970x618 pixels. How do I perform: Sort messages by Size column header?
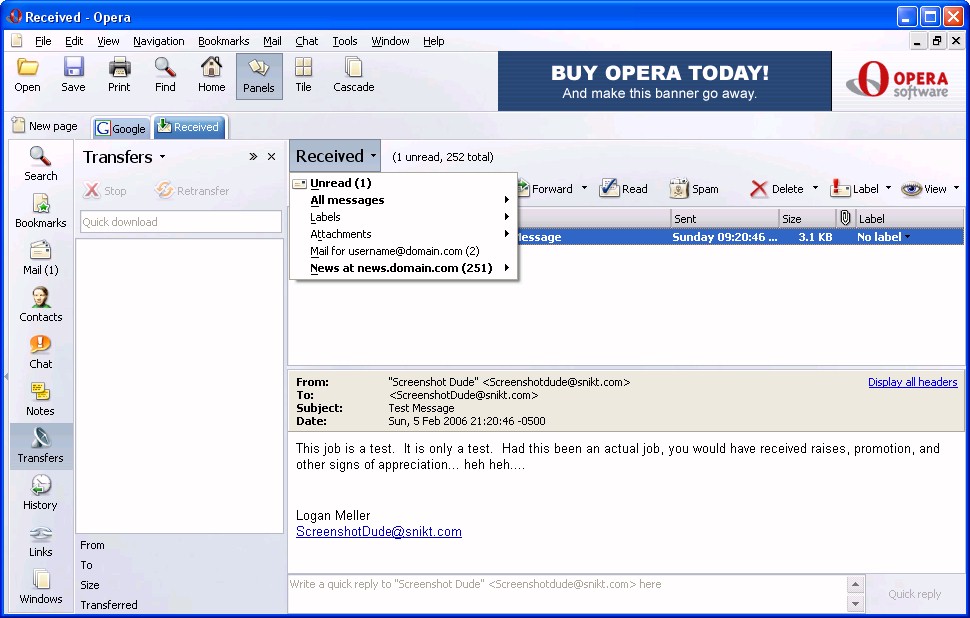point(807,218)
